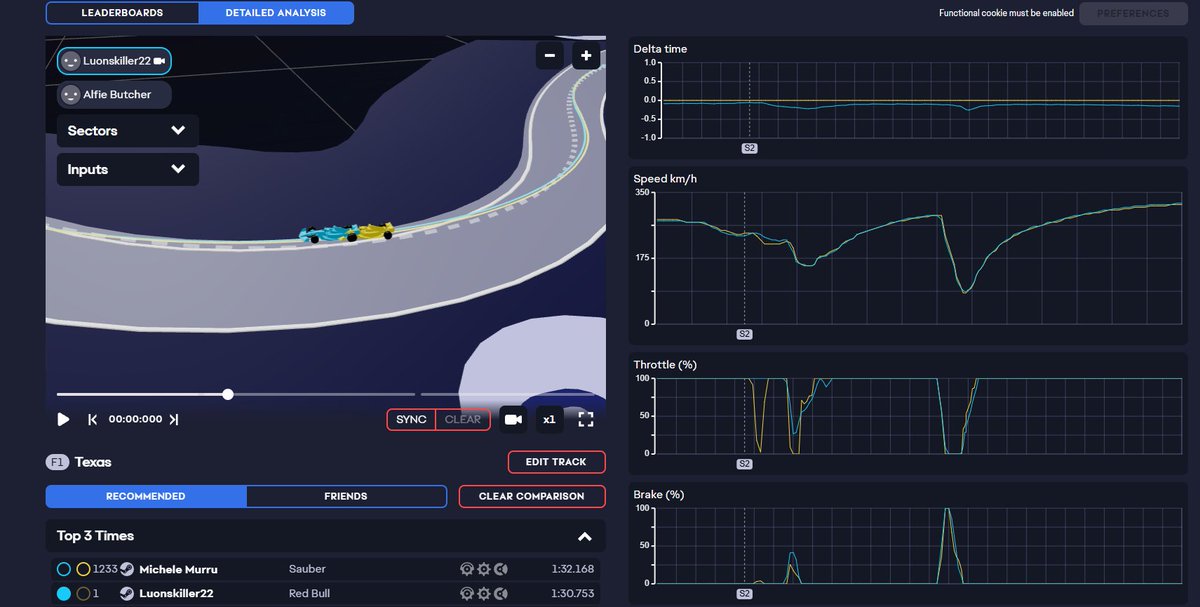Open cookie Preferences button
Image resolution: width=1200 pixels, height=607 pixels.
pos(1133,13)
